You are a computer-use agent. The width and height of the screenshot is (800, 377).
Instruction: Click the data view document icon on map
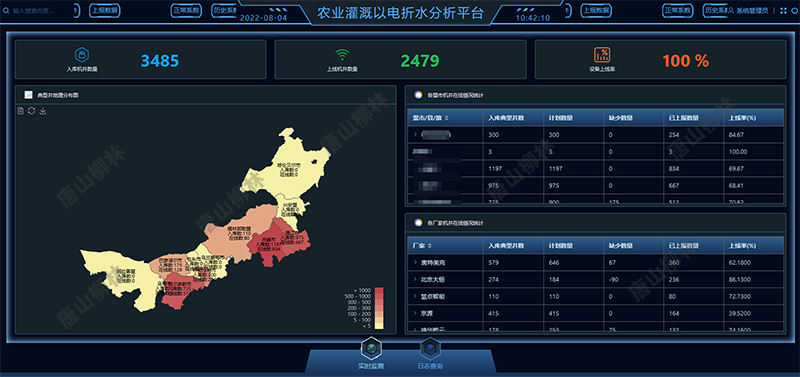tap(20, 111)
